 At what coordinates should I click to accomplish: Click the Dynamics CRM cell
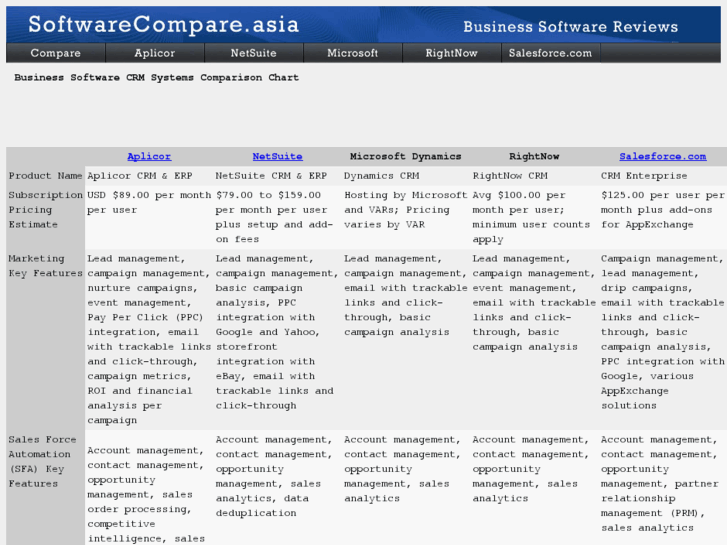click(x=406, y=176)
